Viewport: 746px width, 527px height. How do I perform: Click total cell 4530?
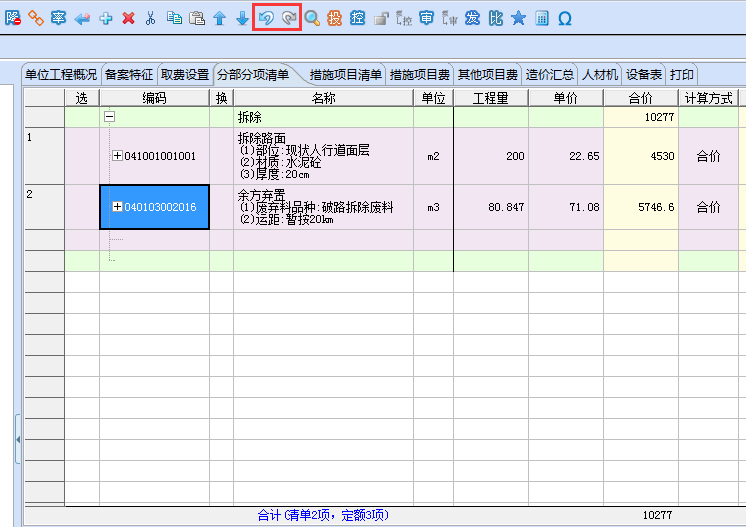[640, 156]
